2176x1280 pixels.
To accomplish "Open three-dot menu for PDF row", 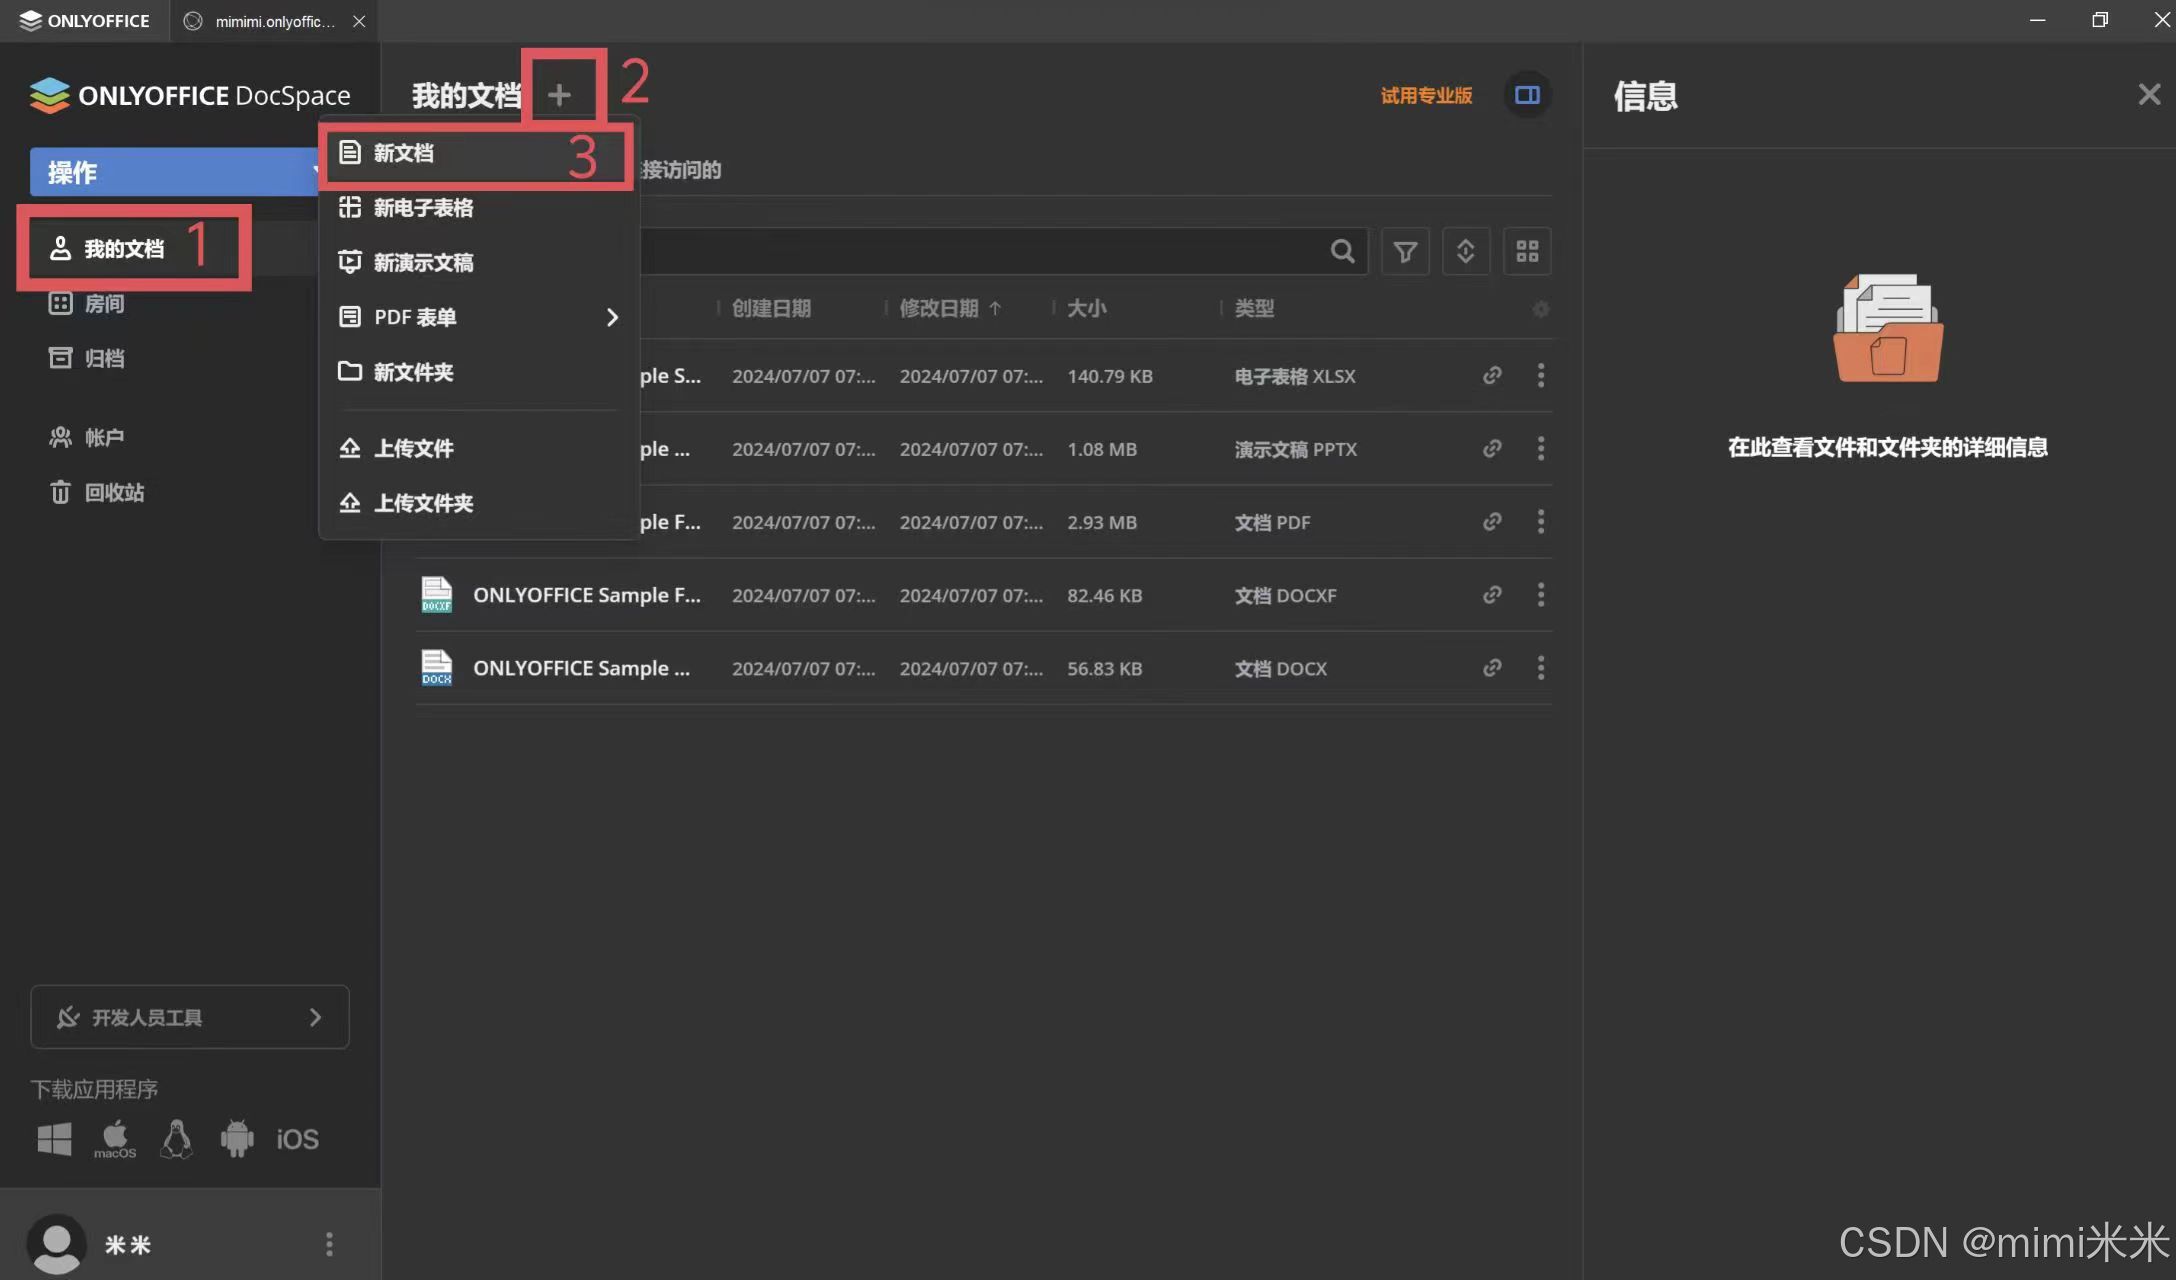I will 1541,521.
